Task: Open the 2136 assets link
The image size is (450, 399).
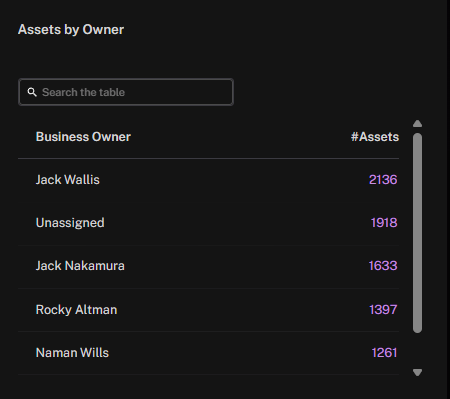Action: (383, 180)
